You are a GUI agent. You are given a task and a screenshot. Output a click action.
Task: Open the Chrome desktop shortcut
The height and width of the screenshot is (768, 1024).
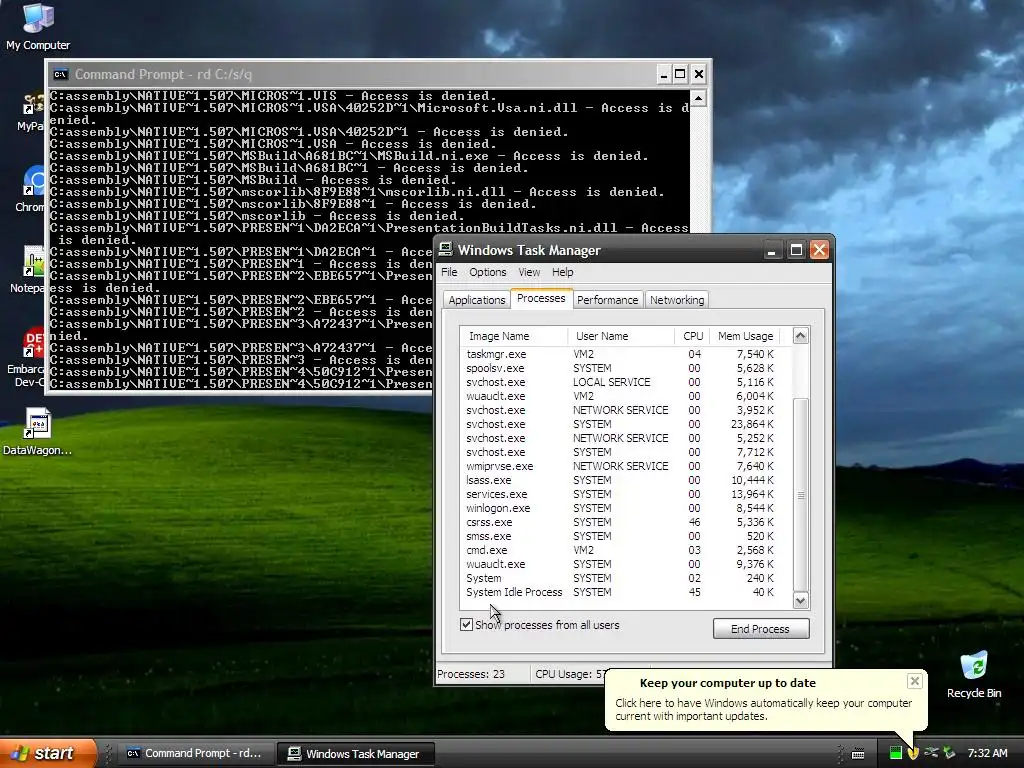(31, 189)
